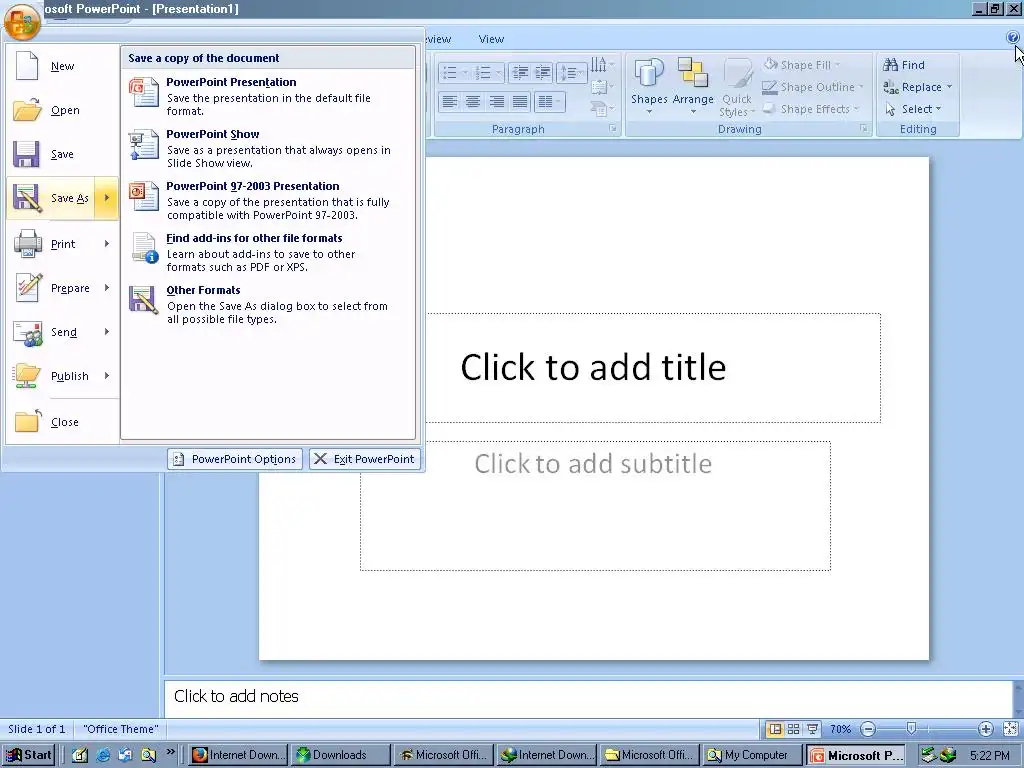Open Find add-ins for other file formats
1024x768 pixels.
pyautogui.click(x=268, y=253)
